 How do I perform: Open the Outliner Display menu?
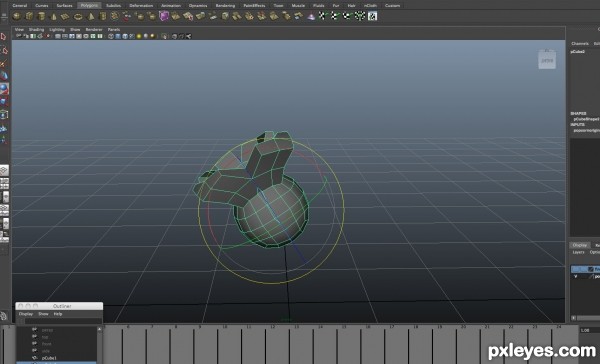(26, 314)
